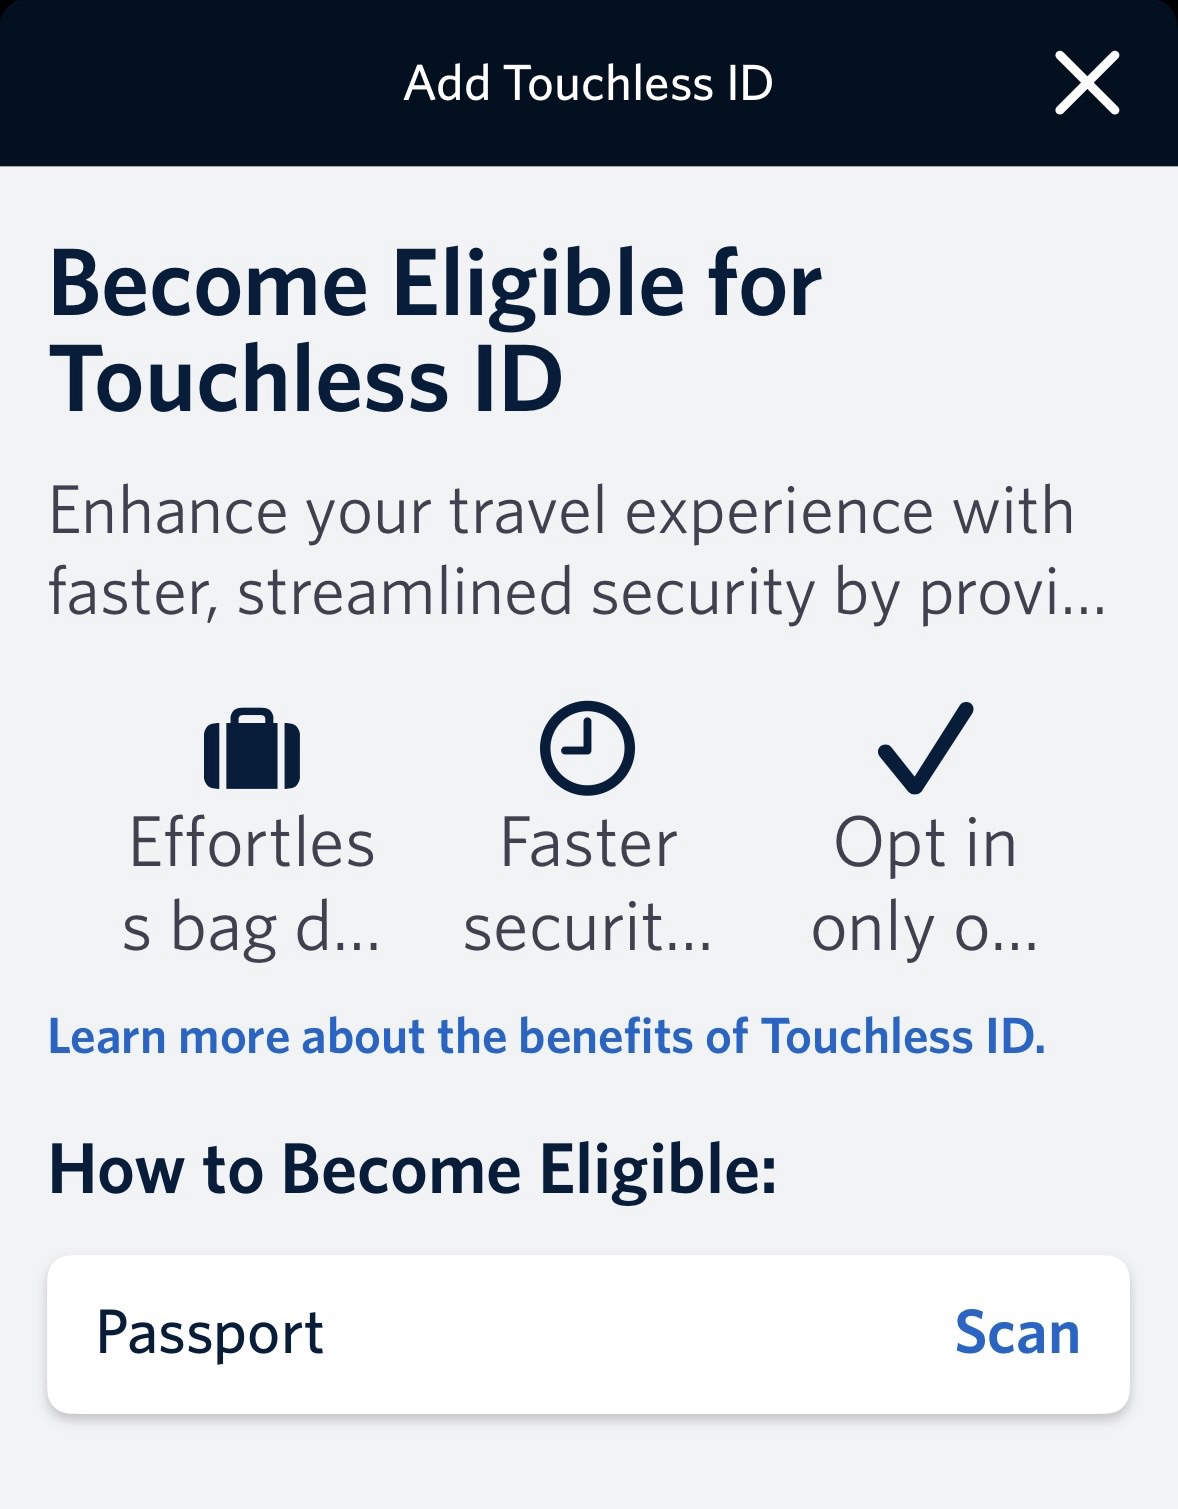Screen dimensions: 1178x1509
Task: Click the Passport card's blank middle area
Action: point(630,1333)
